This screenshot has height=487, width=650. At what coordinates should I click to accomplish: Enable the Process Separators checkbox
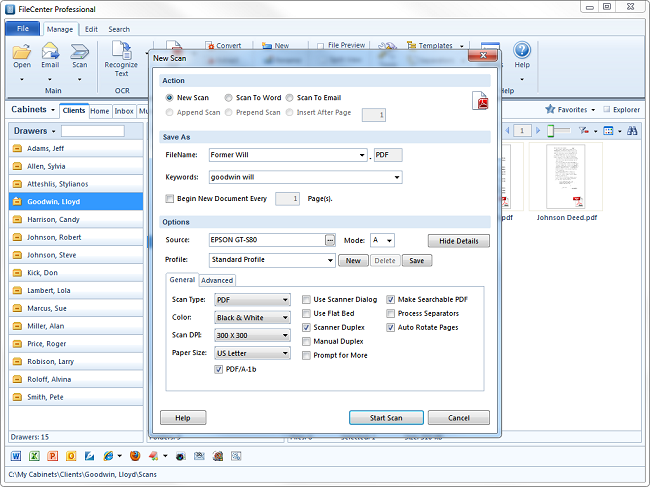(x=390, y=313)
